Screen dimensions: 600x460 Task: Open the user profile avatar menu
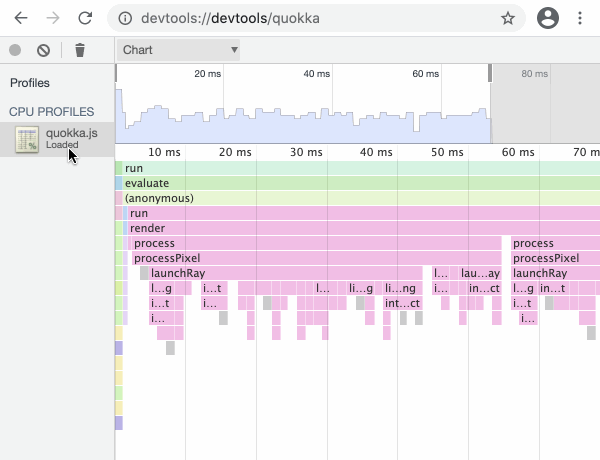point(547,18)
